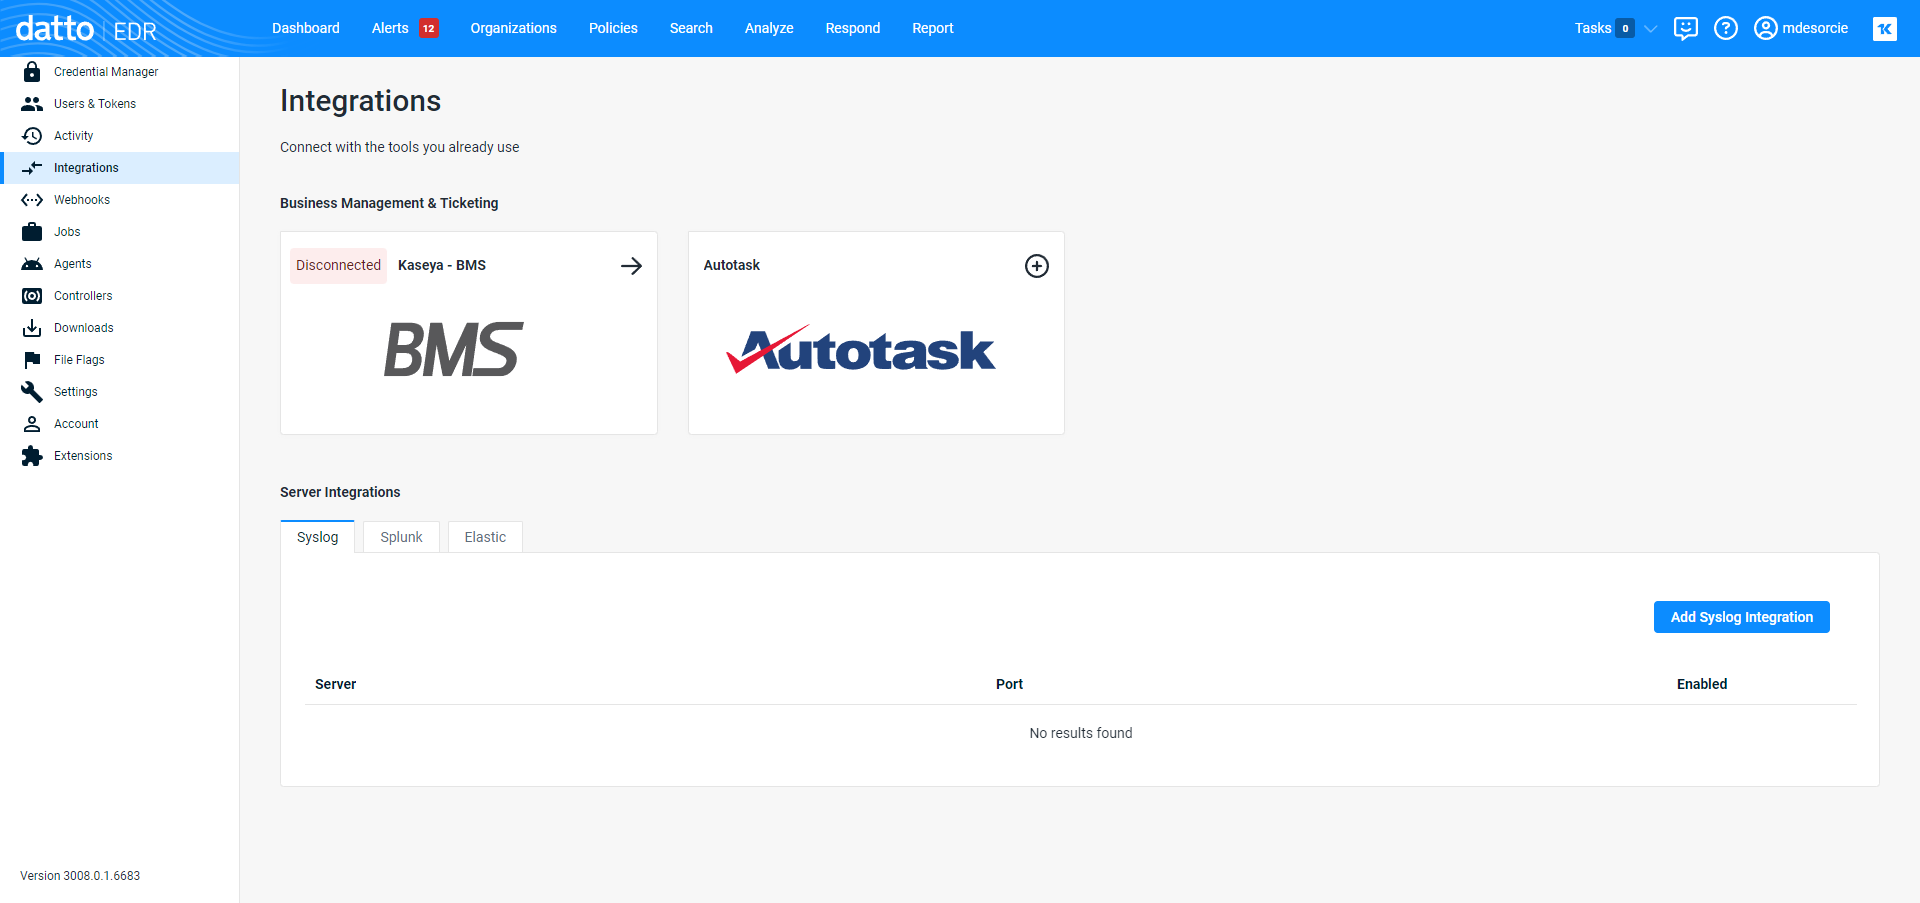Click the BMS logo image
This screenshot has width=1920, height=903.
pos(454,349)
